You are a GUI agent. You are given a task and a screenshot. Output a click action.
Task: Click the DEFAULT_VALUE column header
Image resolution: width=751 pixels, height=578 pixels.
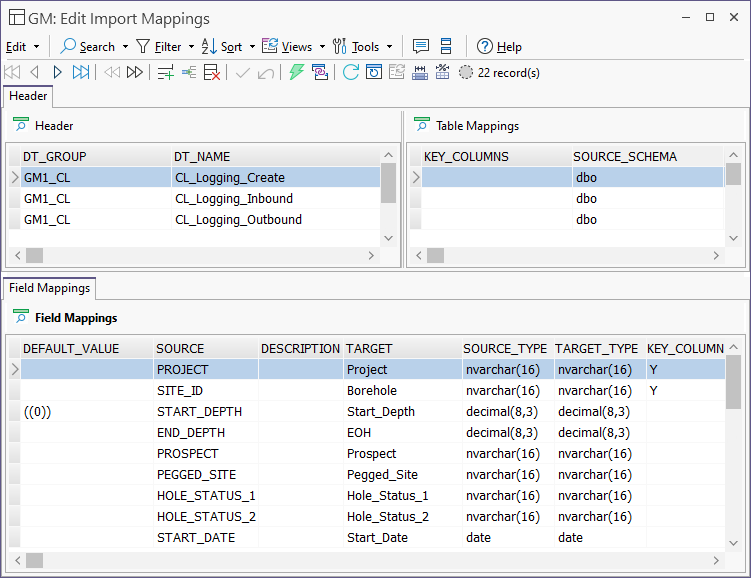(87, 349)
